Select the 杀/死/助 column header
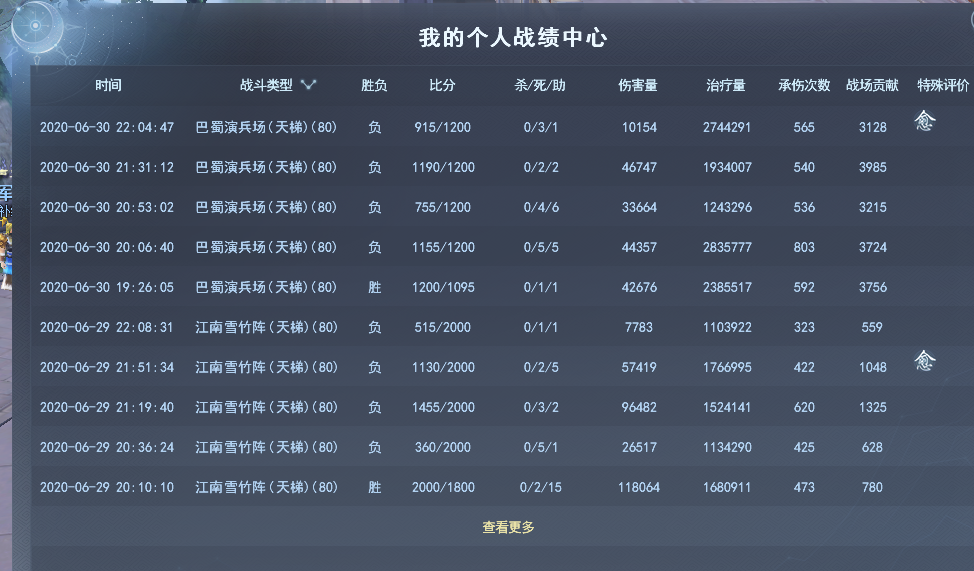This screenshot has width=974, height=571. (x=540, y=85)
